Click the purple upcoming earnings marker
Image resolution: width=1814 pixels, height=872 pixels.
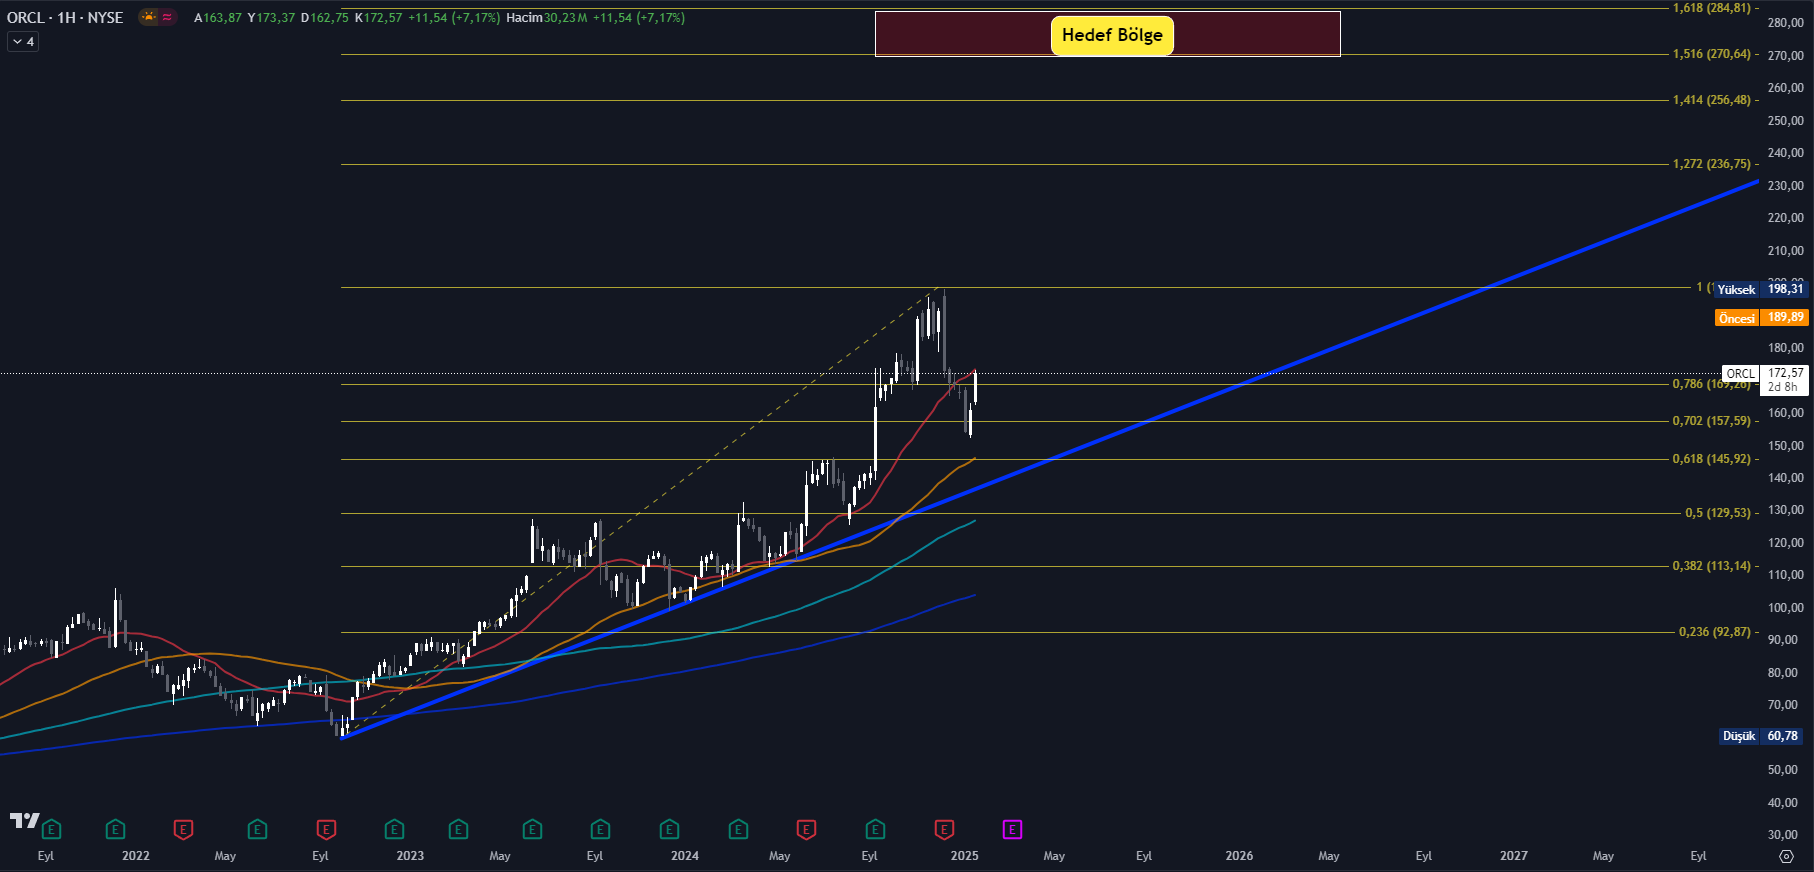tap(1012, 829)
